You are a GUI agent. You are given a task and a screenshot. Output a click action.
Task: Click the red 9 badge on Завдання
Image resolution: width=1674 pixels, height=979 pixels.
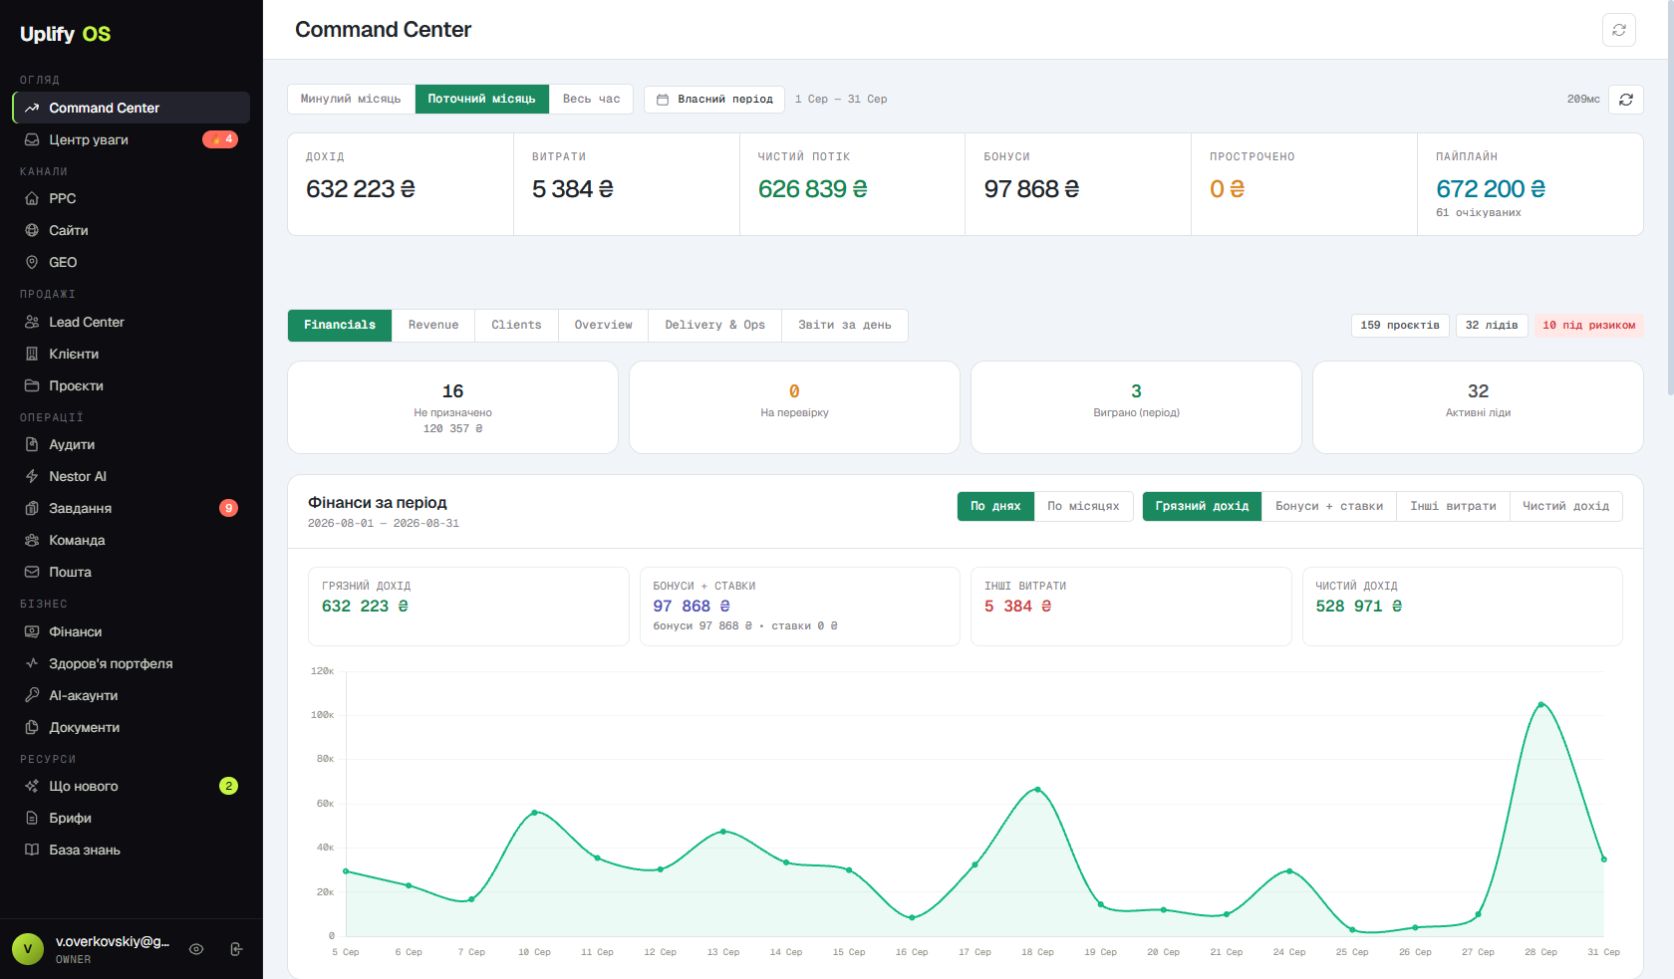(x=228, y=509)
